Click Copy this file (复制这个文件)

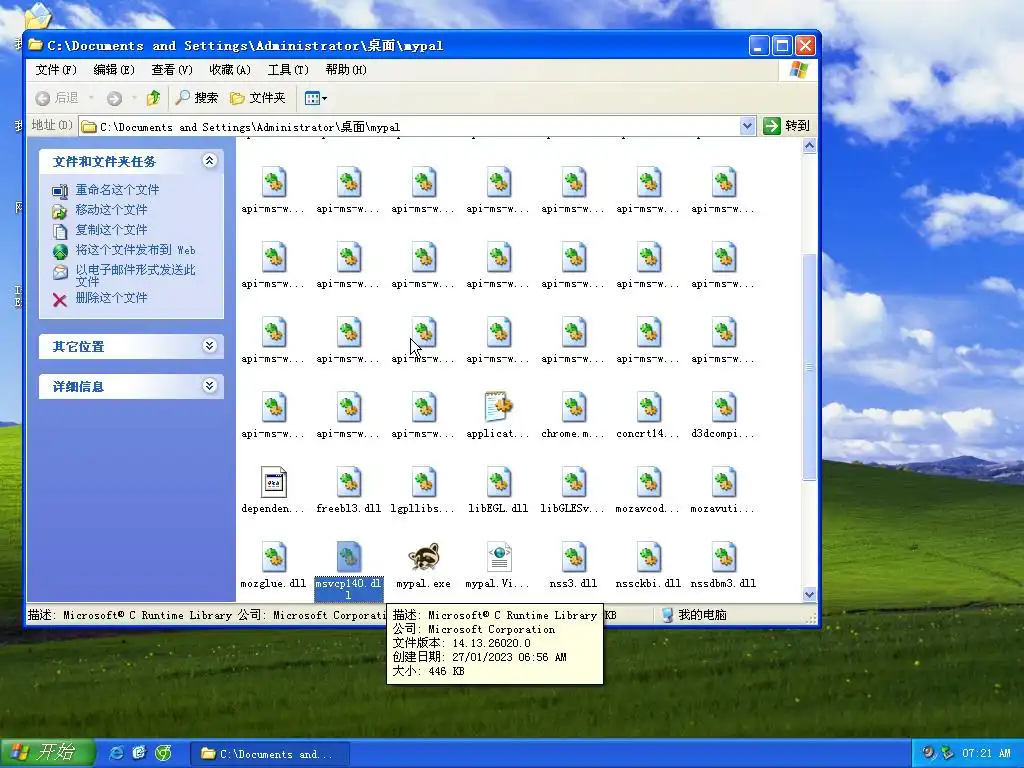pyautogui.click(x=111, y=230)
